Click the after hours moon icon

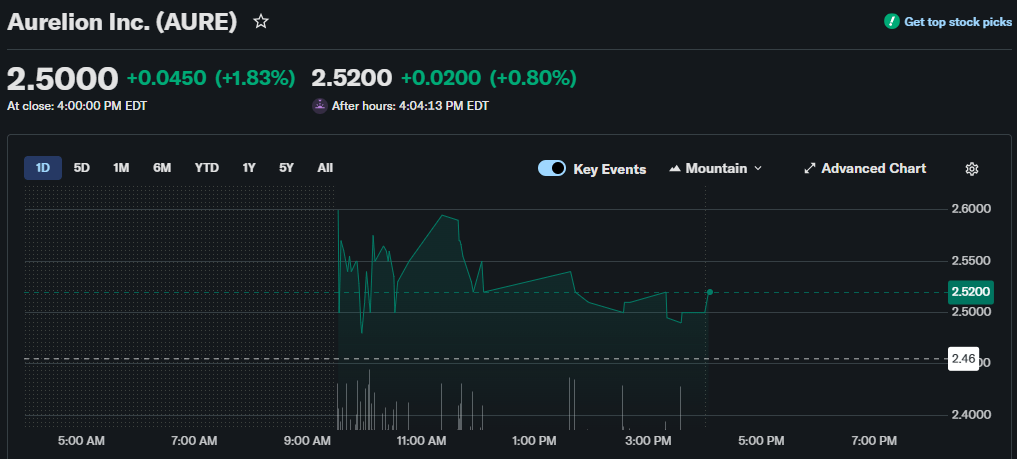(x=320, y=106)
